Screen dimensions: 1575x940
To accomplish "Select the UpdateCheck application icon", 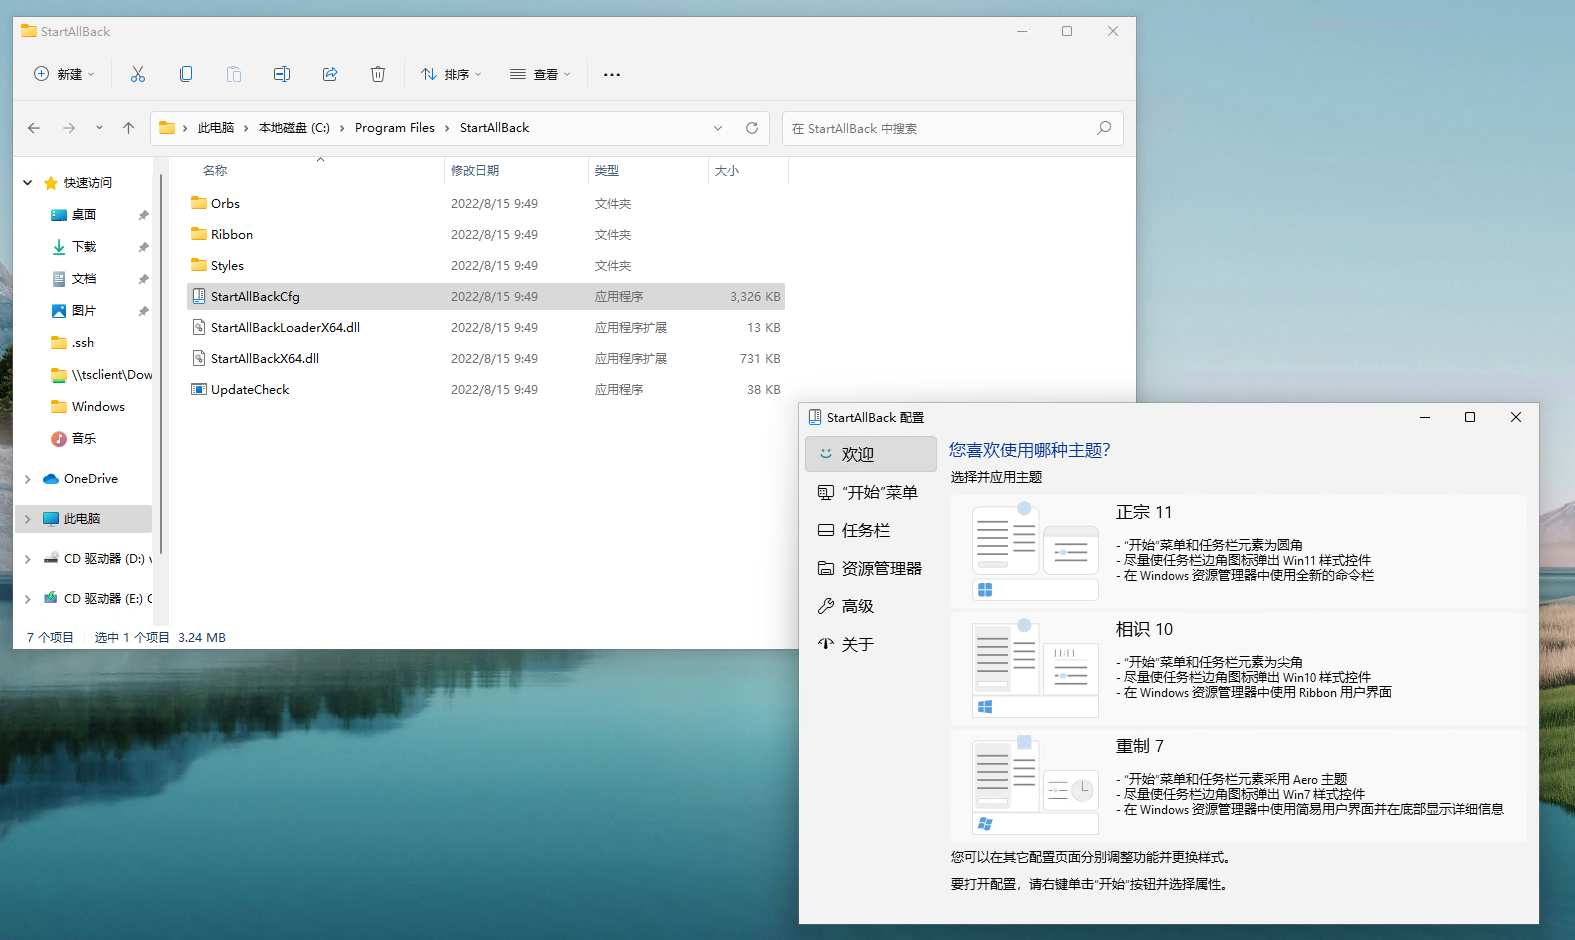I will pyautogui.click(x=199, y=389).
